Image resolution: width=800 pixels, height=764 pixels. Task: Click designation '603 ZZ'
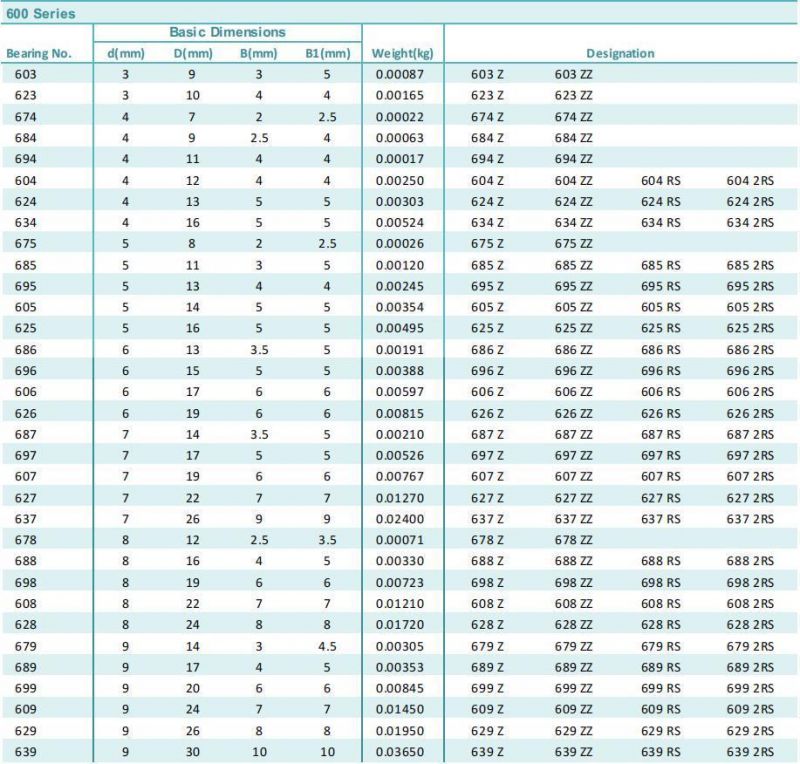pos(573,75)
